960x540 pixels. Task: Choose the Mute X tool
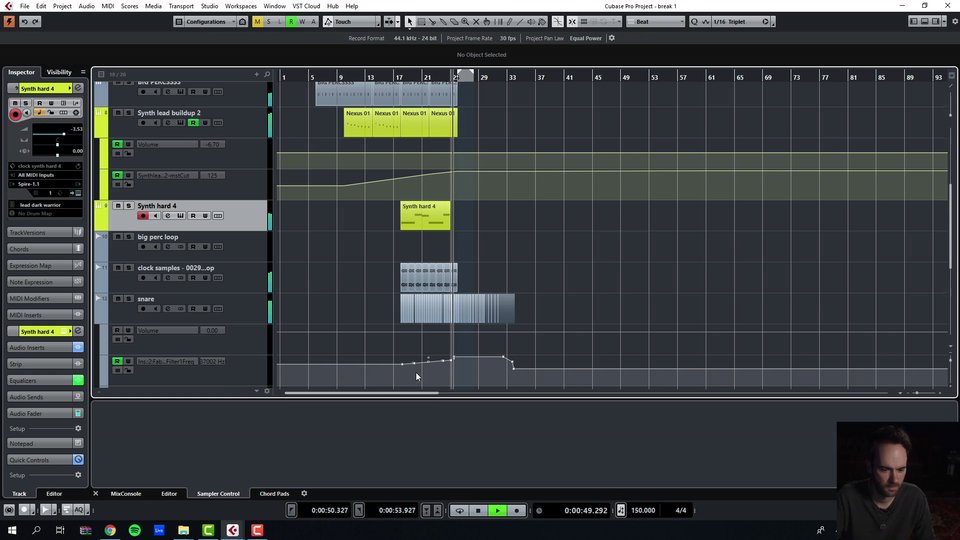pos(476,21)
